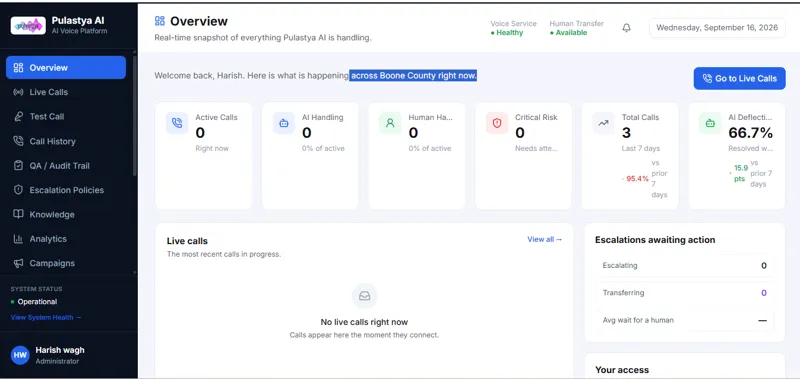Click the Overview header grid icon

coord(160,21)
